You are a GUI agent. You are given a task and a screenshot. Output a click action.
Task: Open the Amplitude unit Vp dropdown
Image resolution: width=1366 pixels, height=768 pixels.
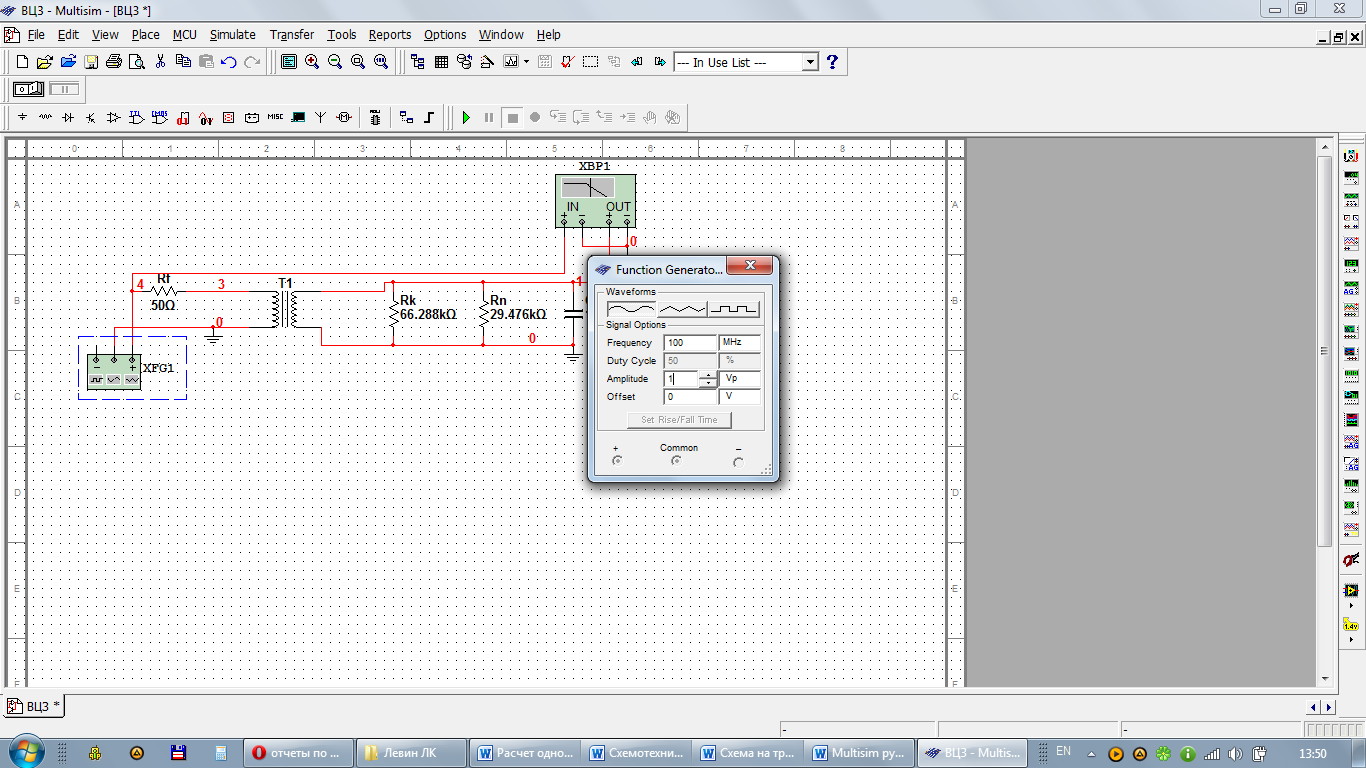click(x=740, y=379)
